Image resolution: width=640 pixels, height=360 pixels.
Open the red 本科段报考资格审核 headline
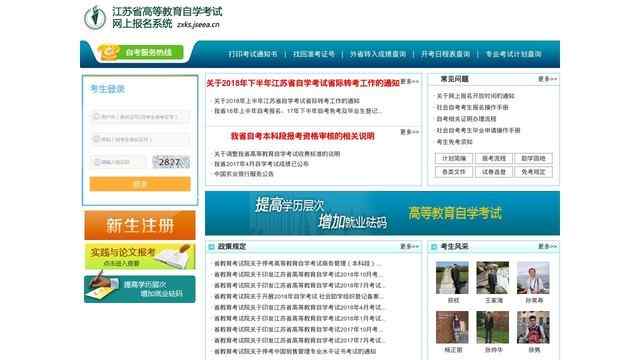point(302,136)
